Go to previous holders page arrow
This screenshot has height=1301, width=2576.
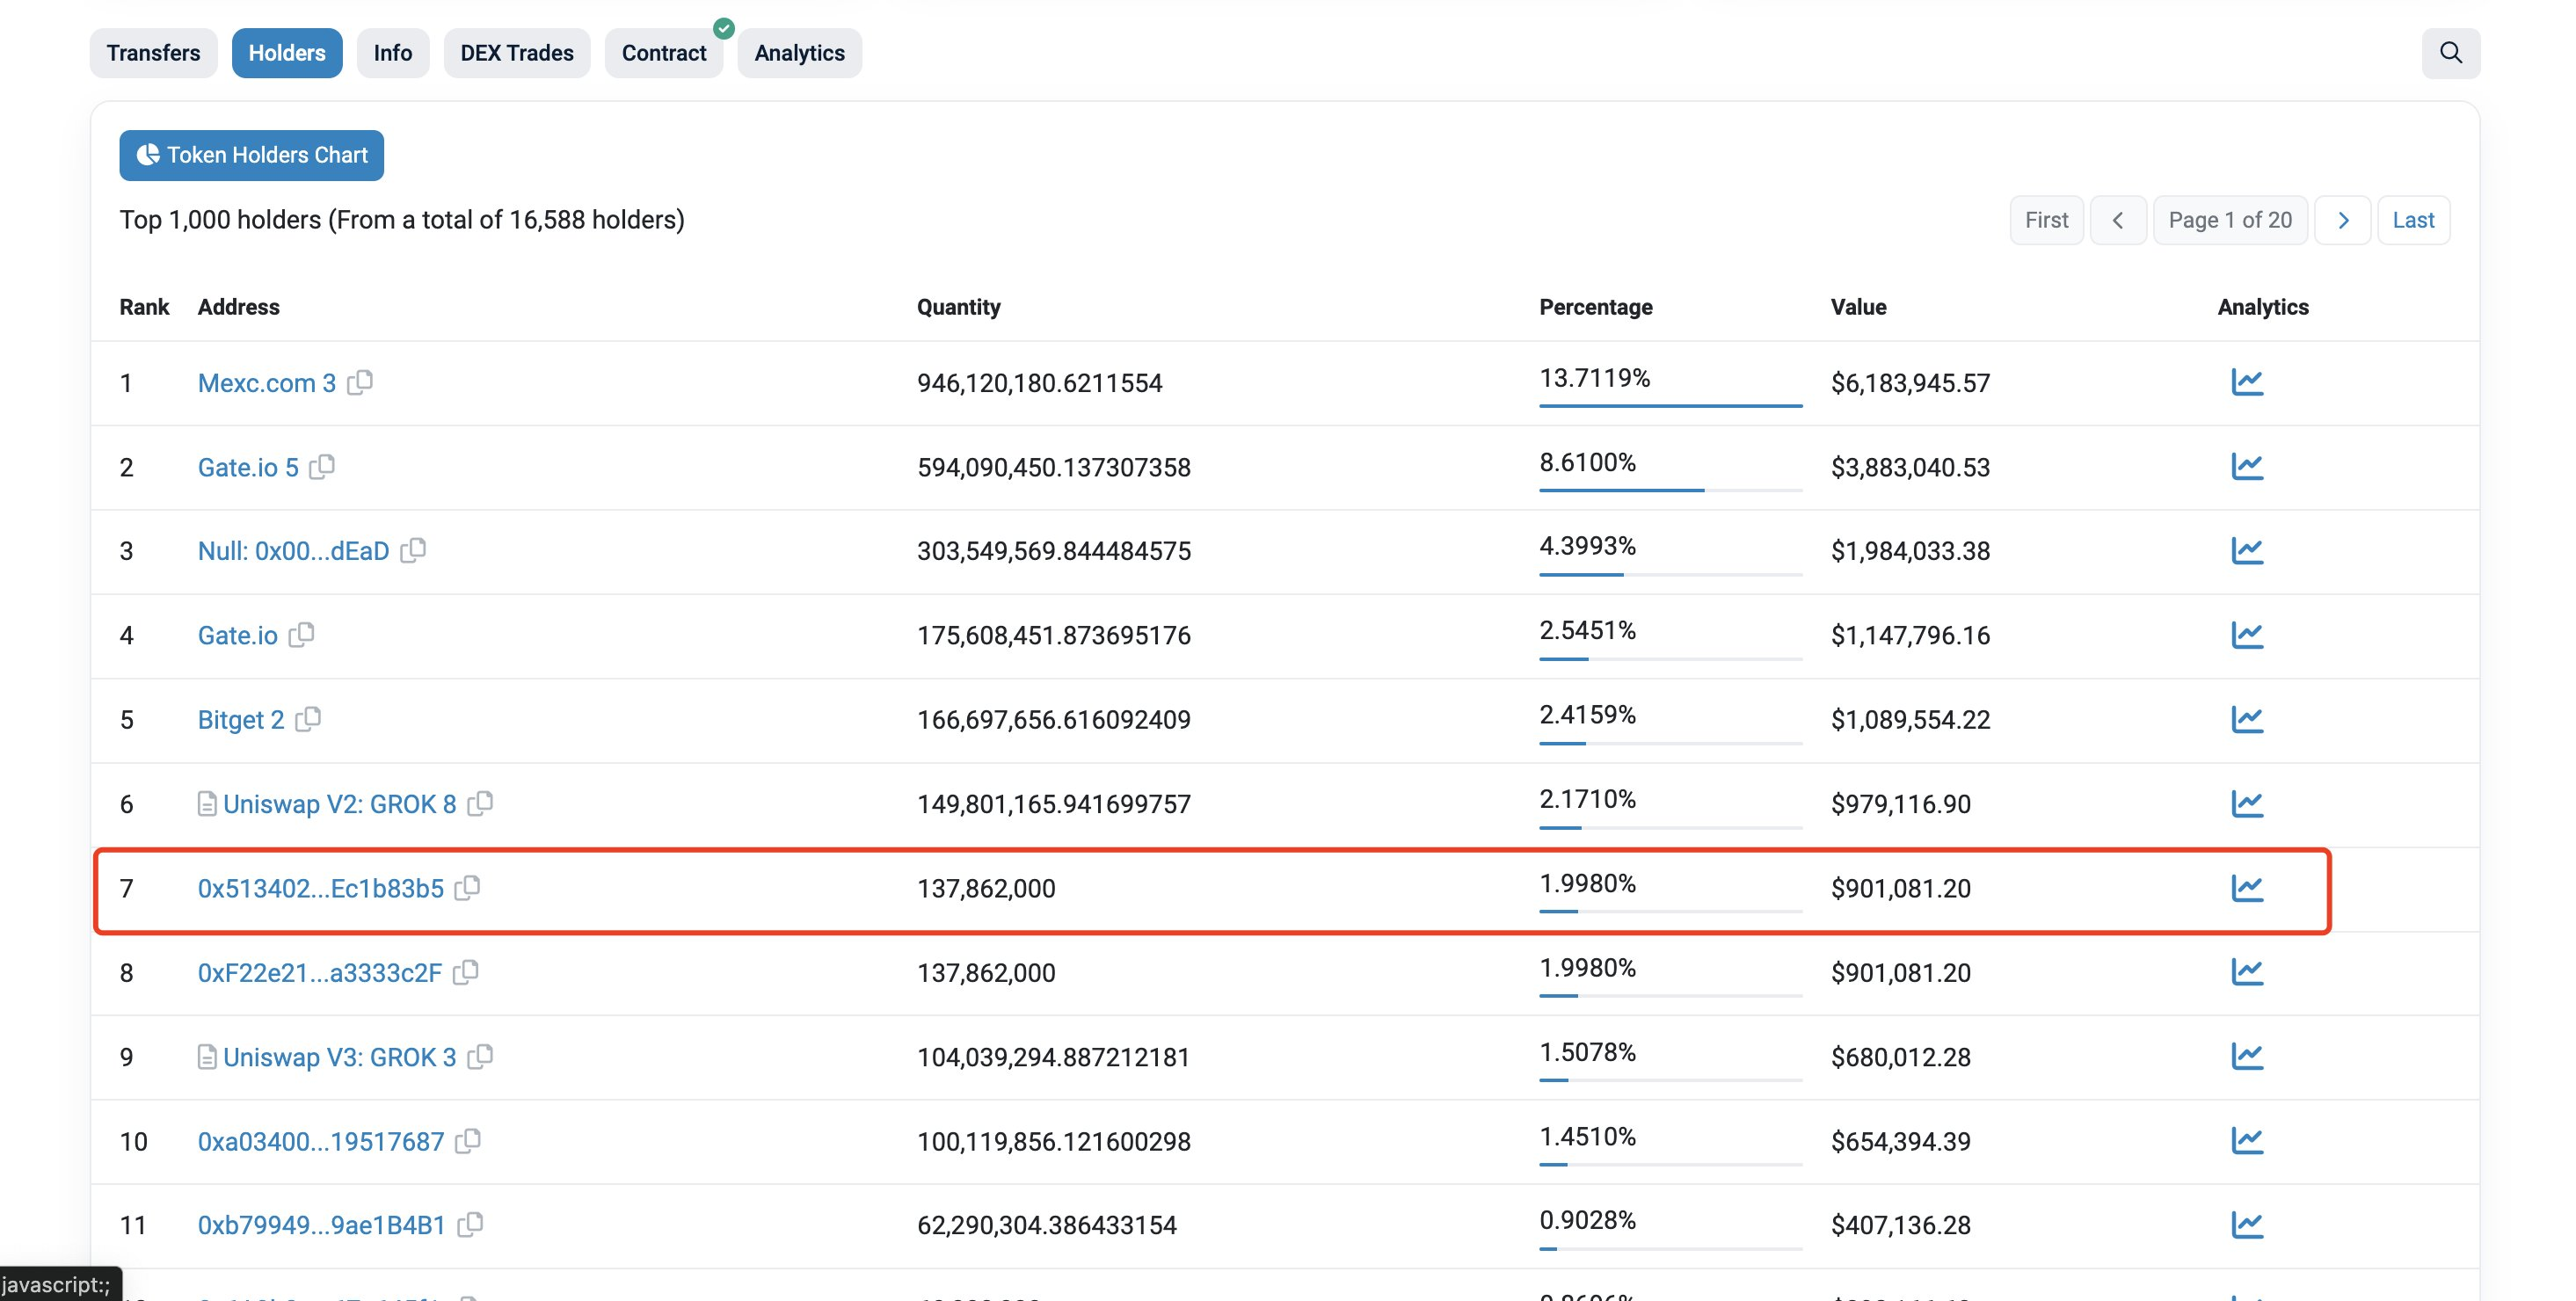(x=2118, y=220)
